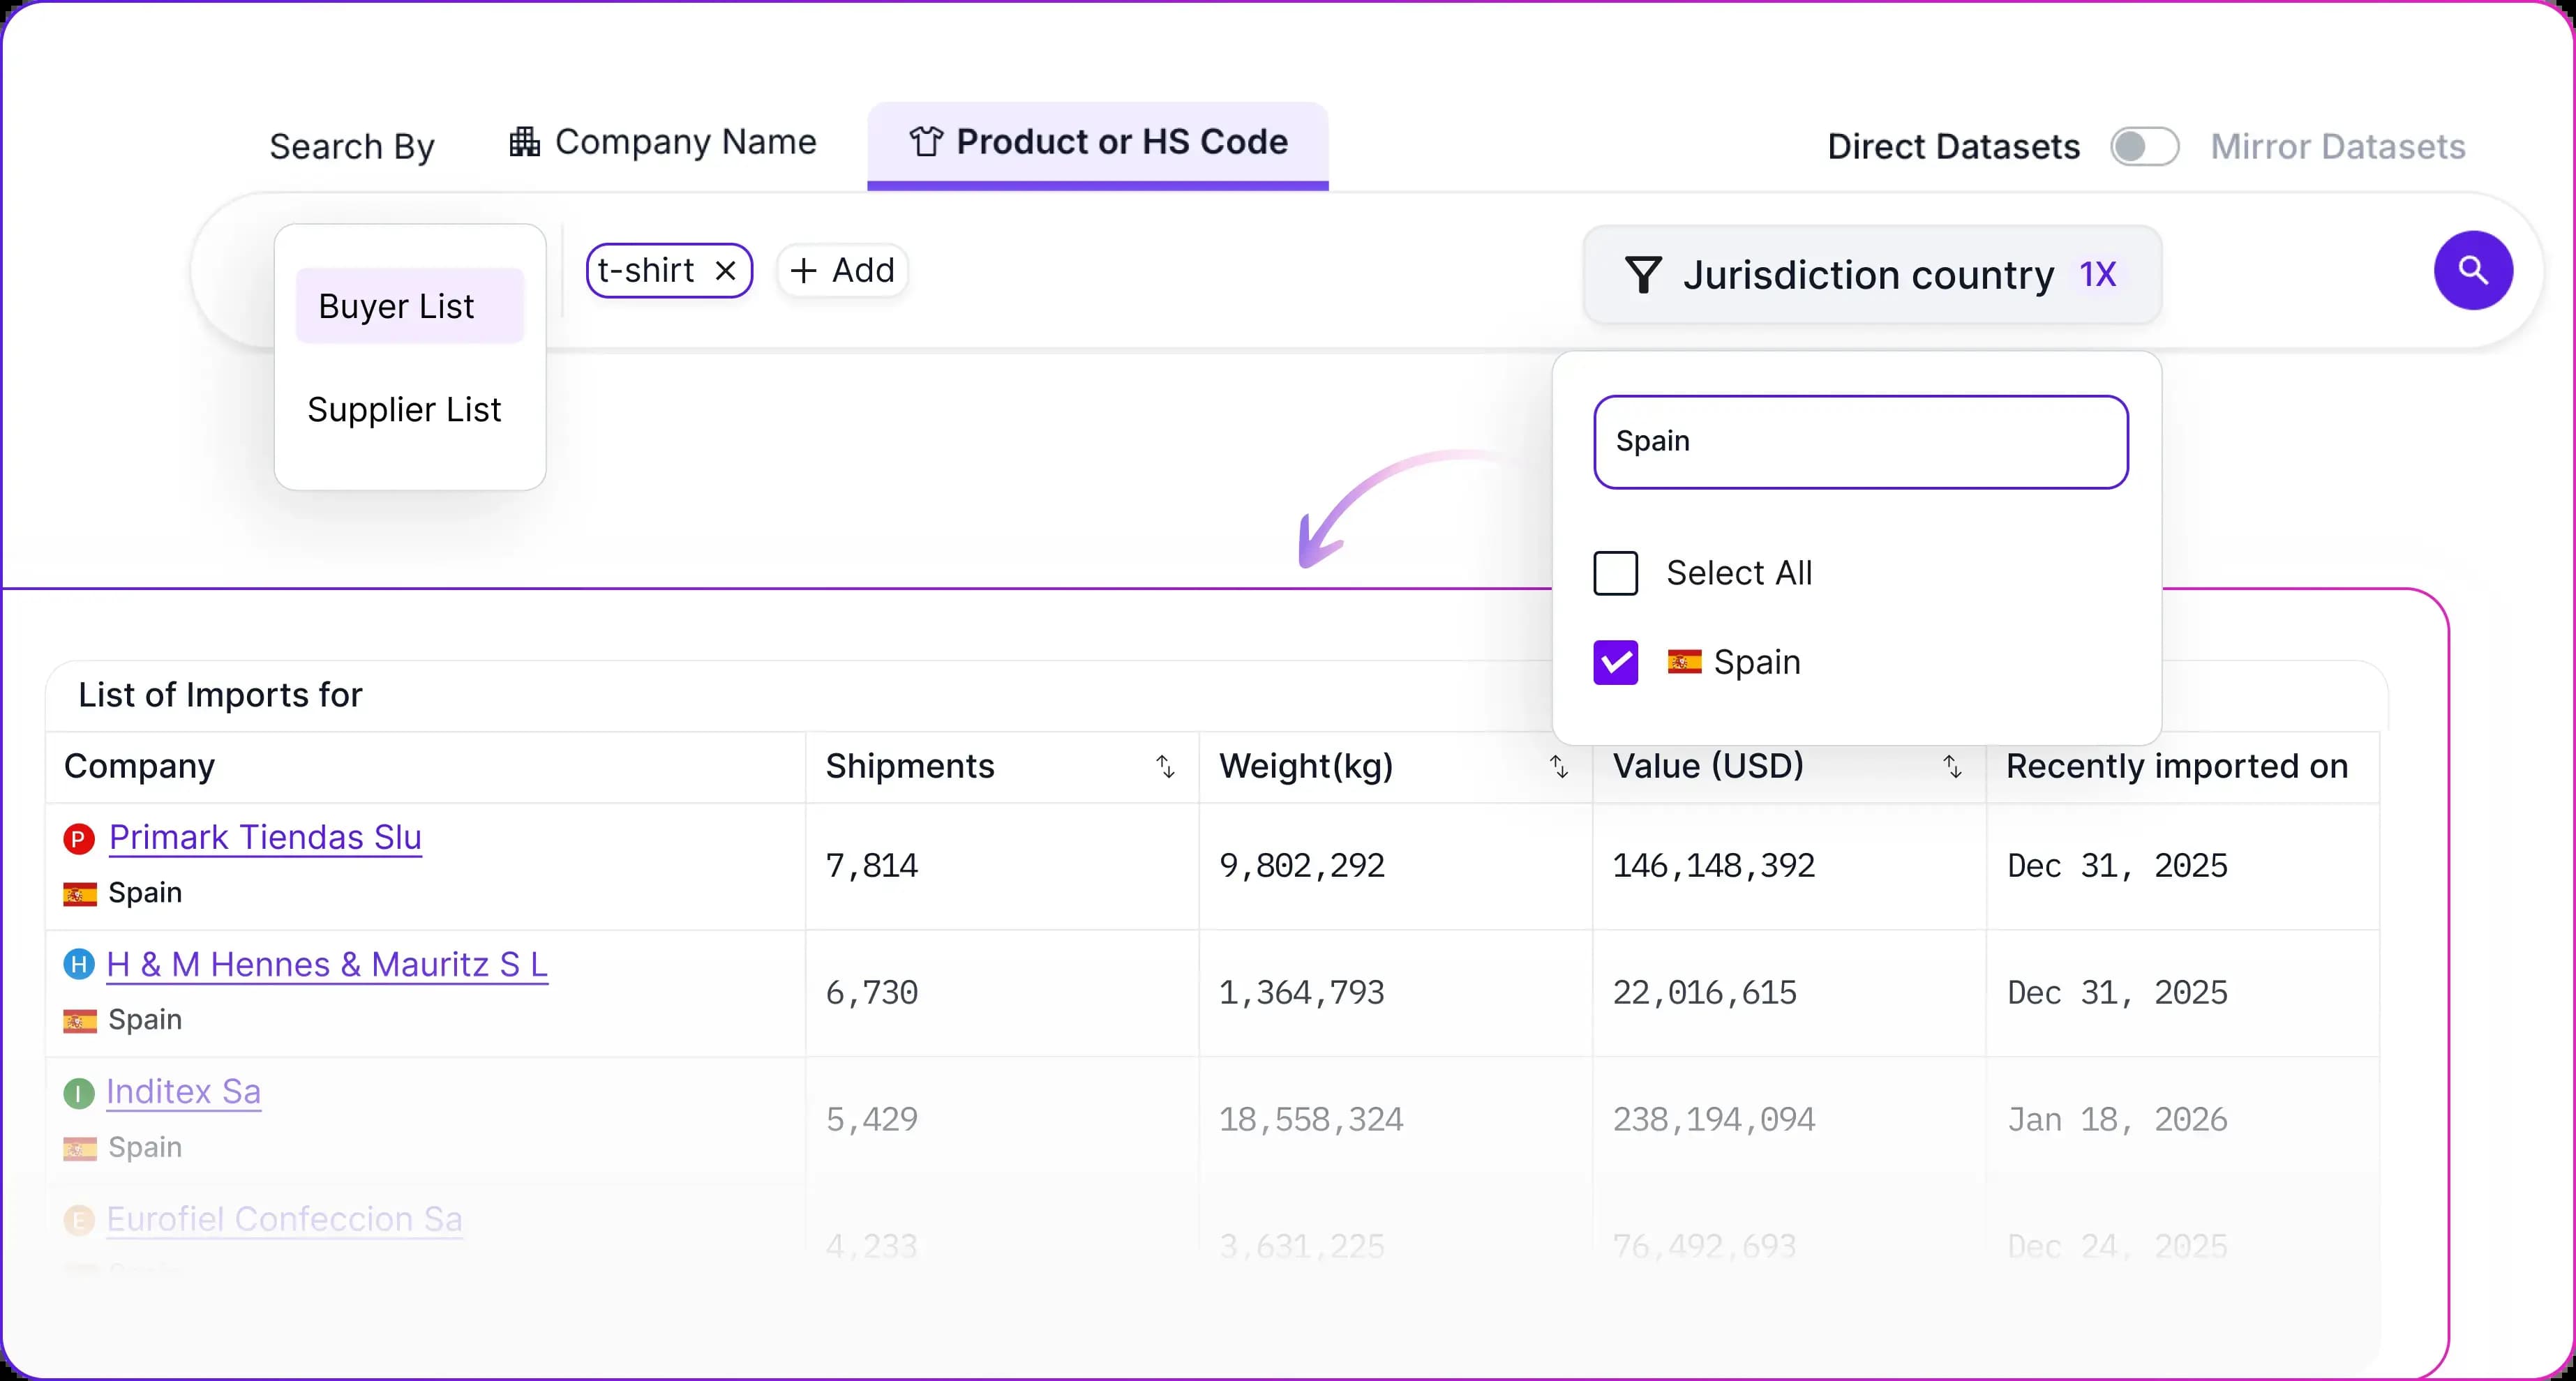Viewport: 2576px width, 1381px height.
Task: Choose Supplier List option
Action: 404,410
